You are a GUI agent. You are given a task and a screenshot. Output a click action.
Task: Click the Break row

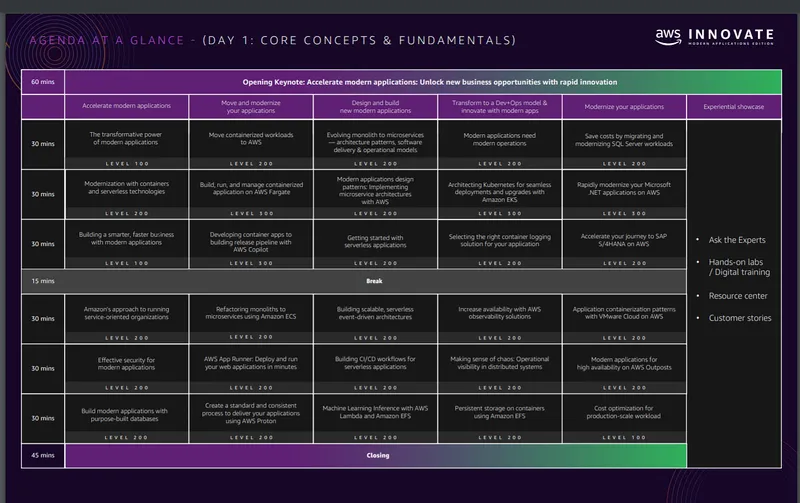coord(354,281)
